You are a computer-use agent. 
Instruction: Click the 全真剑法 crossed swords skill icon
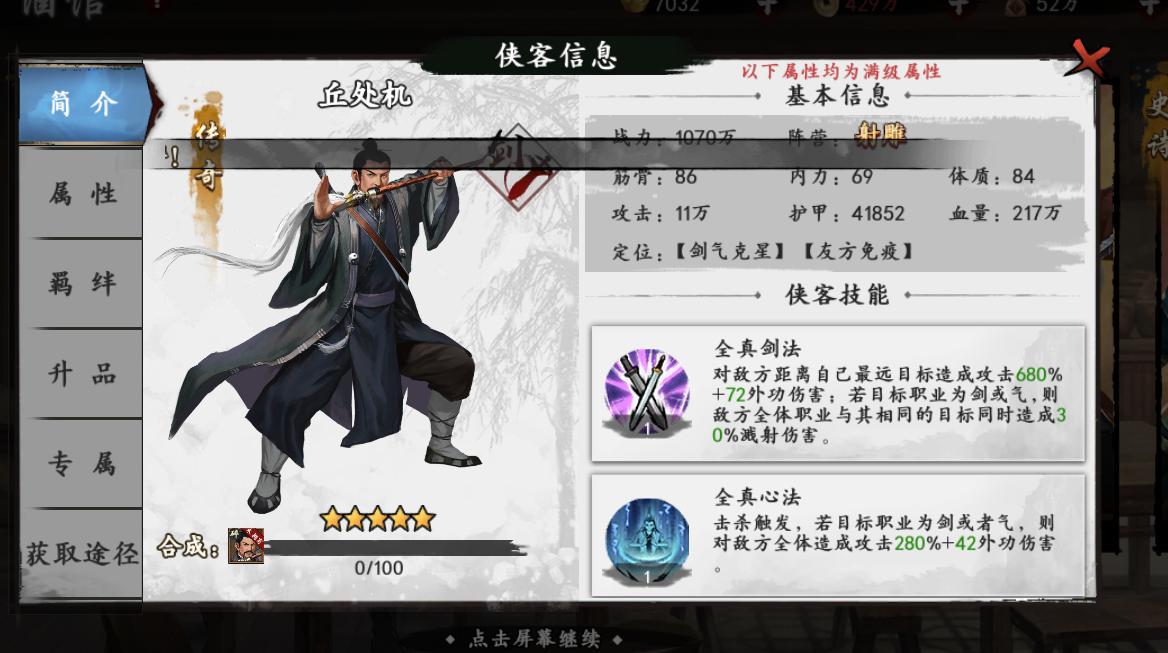[x=647, y=392]
